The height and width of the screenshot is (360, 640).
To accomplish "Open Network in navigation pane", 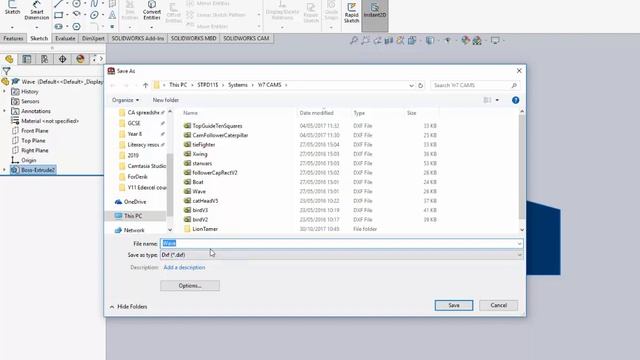I will (134, 230).
